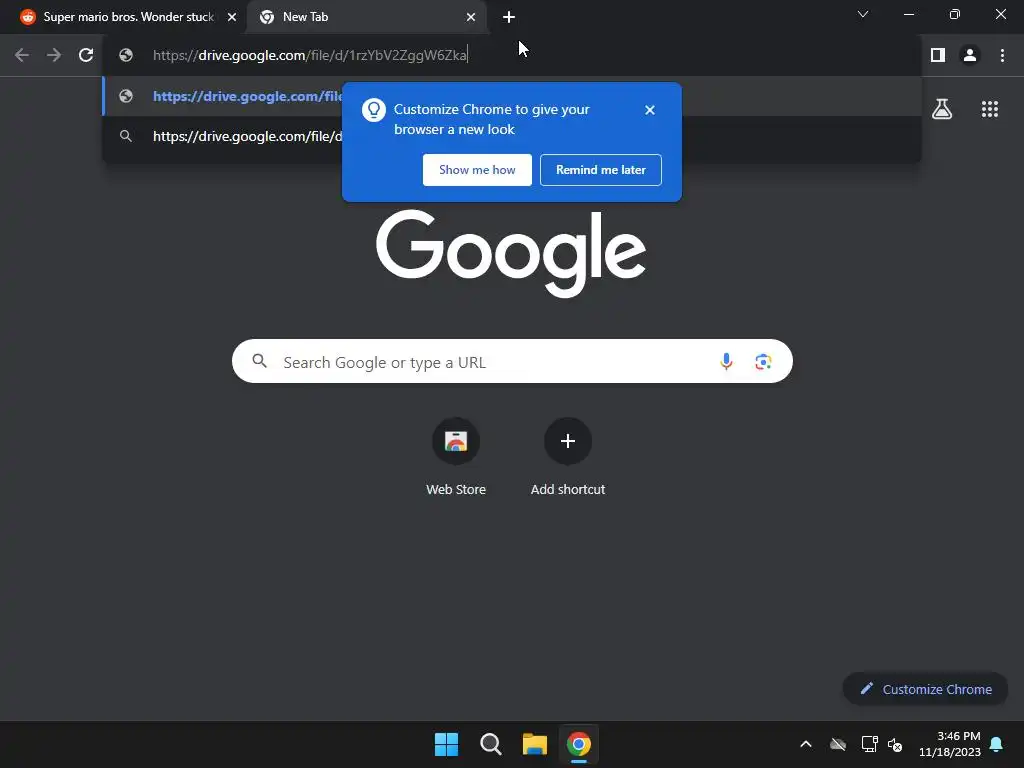Open the Windows Start menu
Image resolution: width=1024 pixels, height=768 pixels.
point(447,744)
